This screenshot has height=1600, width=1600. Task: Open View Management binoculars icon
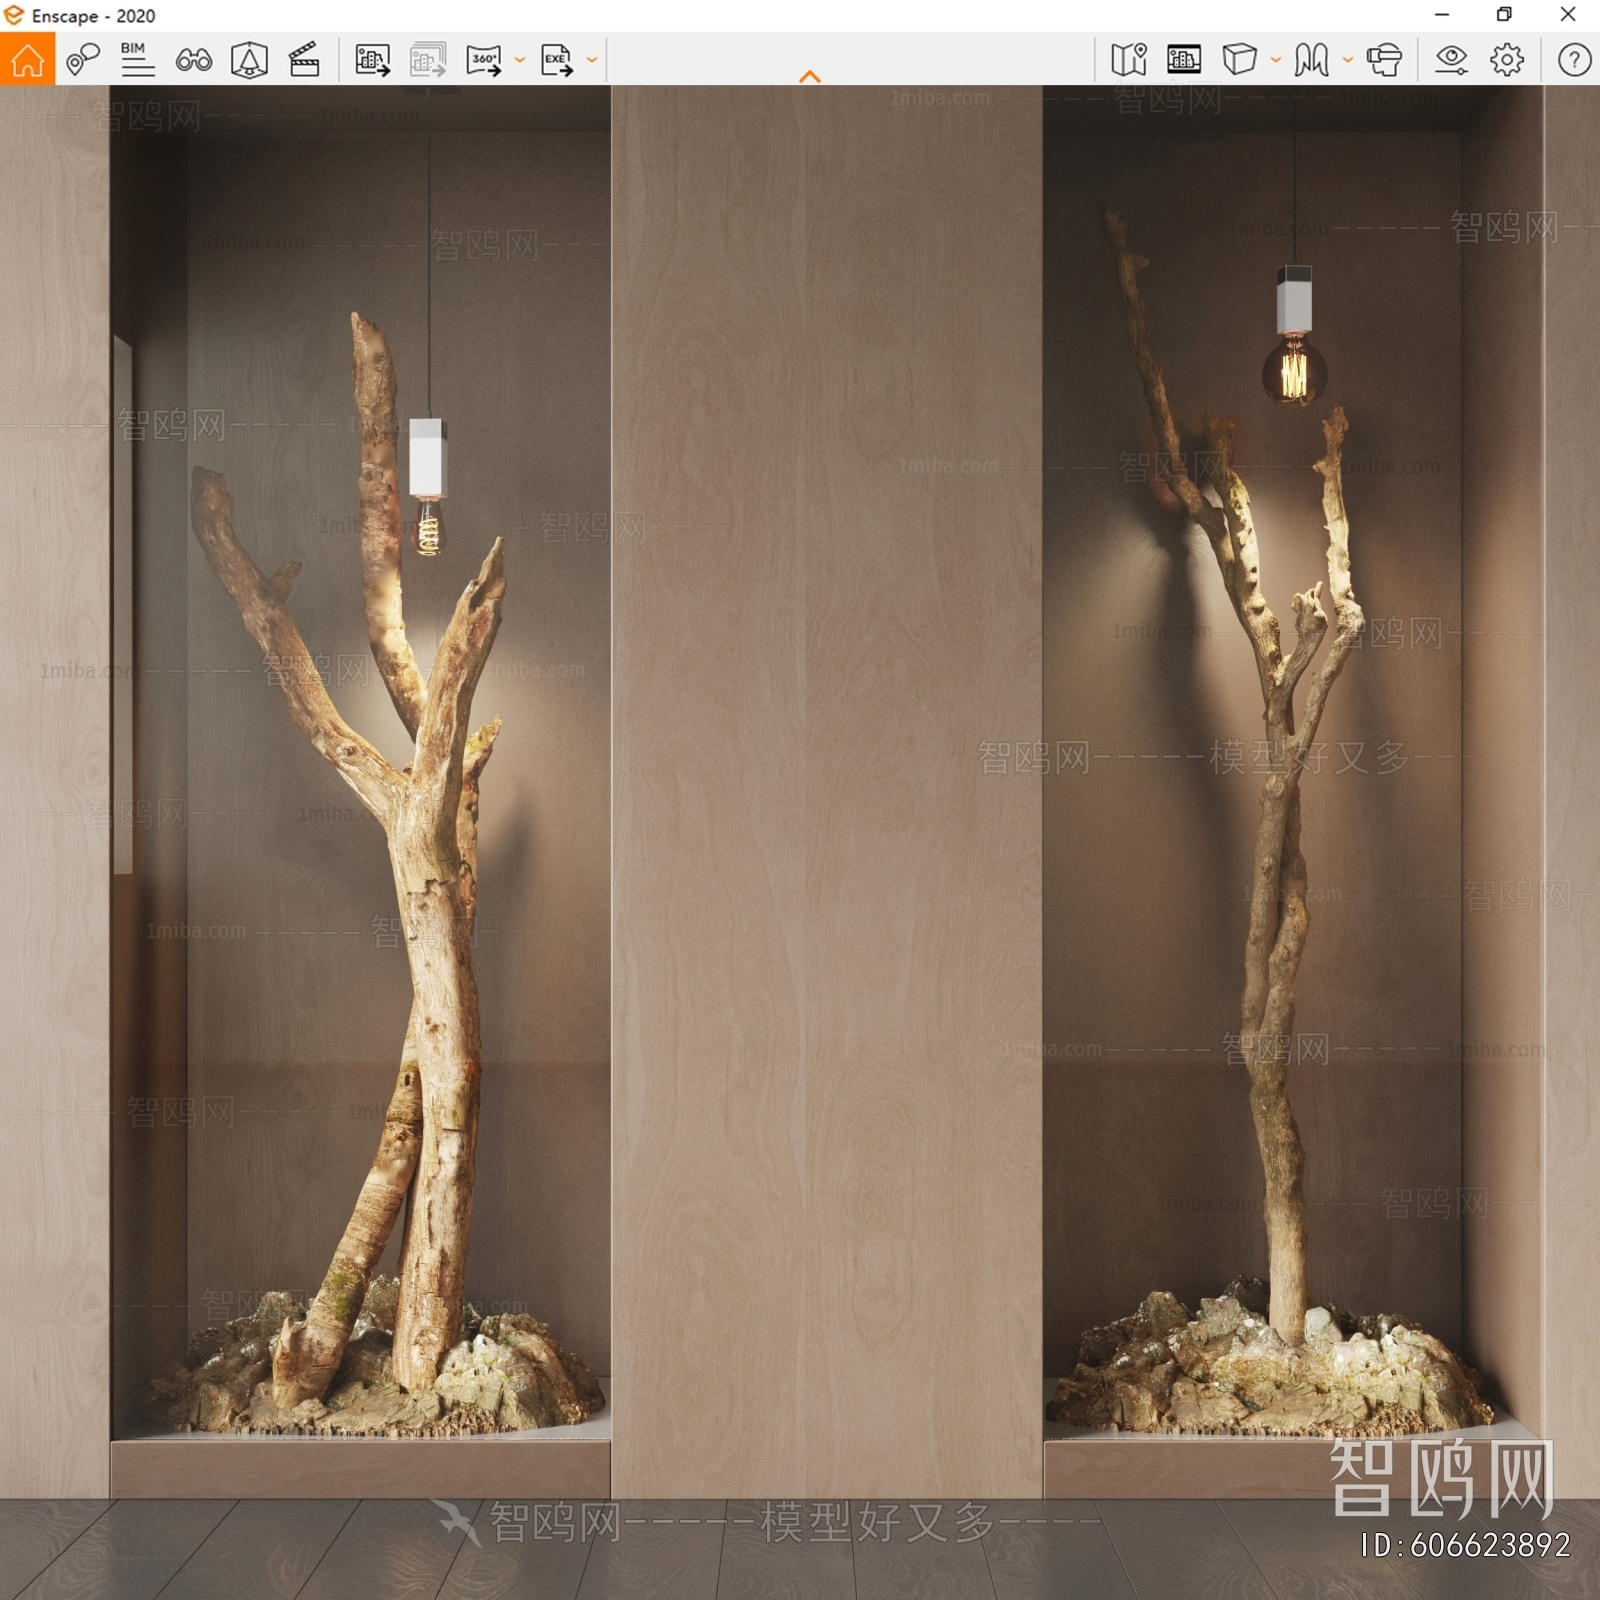193,60
